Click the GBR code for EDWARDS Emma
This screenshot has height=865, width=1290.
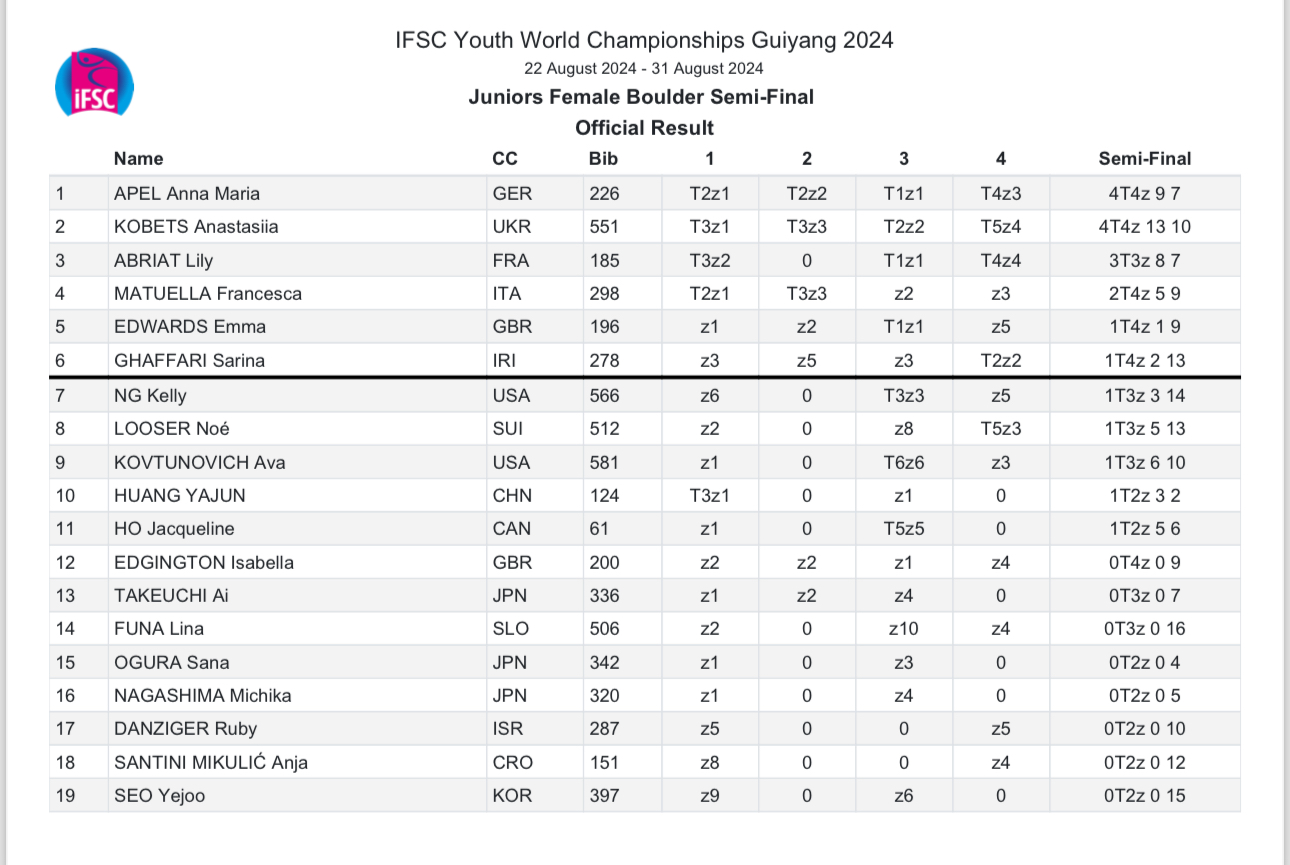tap(512, 327)
